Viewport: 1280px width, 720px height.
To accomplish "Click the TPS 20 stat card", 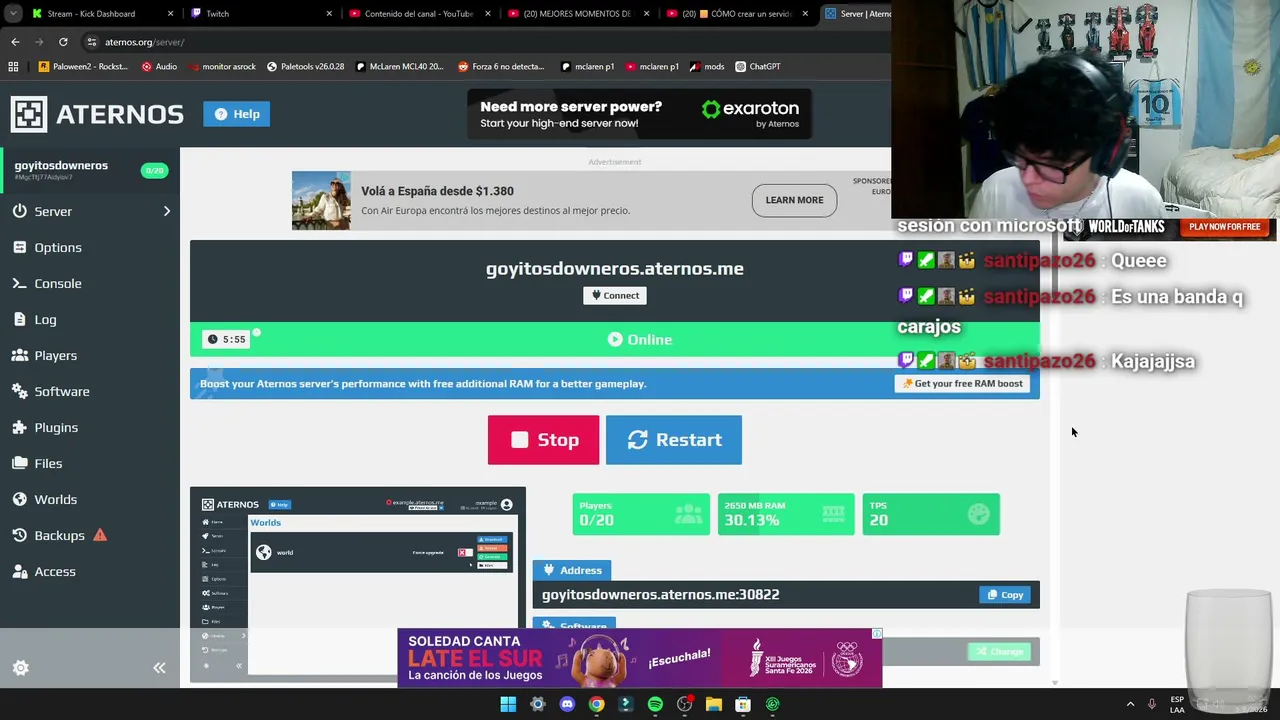I will (x=931, y=514).
